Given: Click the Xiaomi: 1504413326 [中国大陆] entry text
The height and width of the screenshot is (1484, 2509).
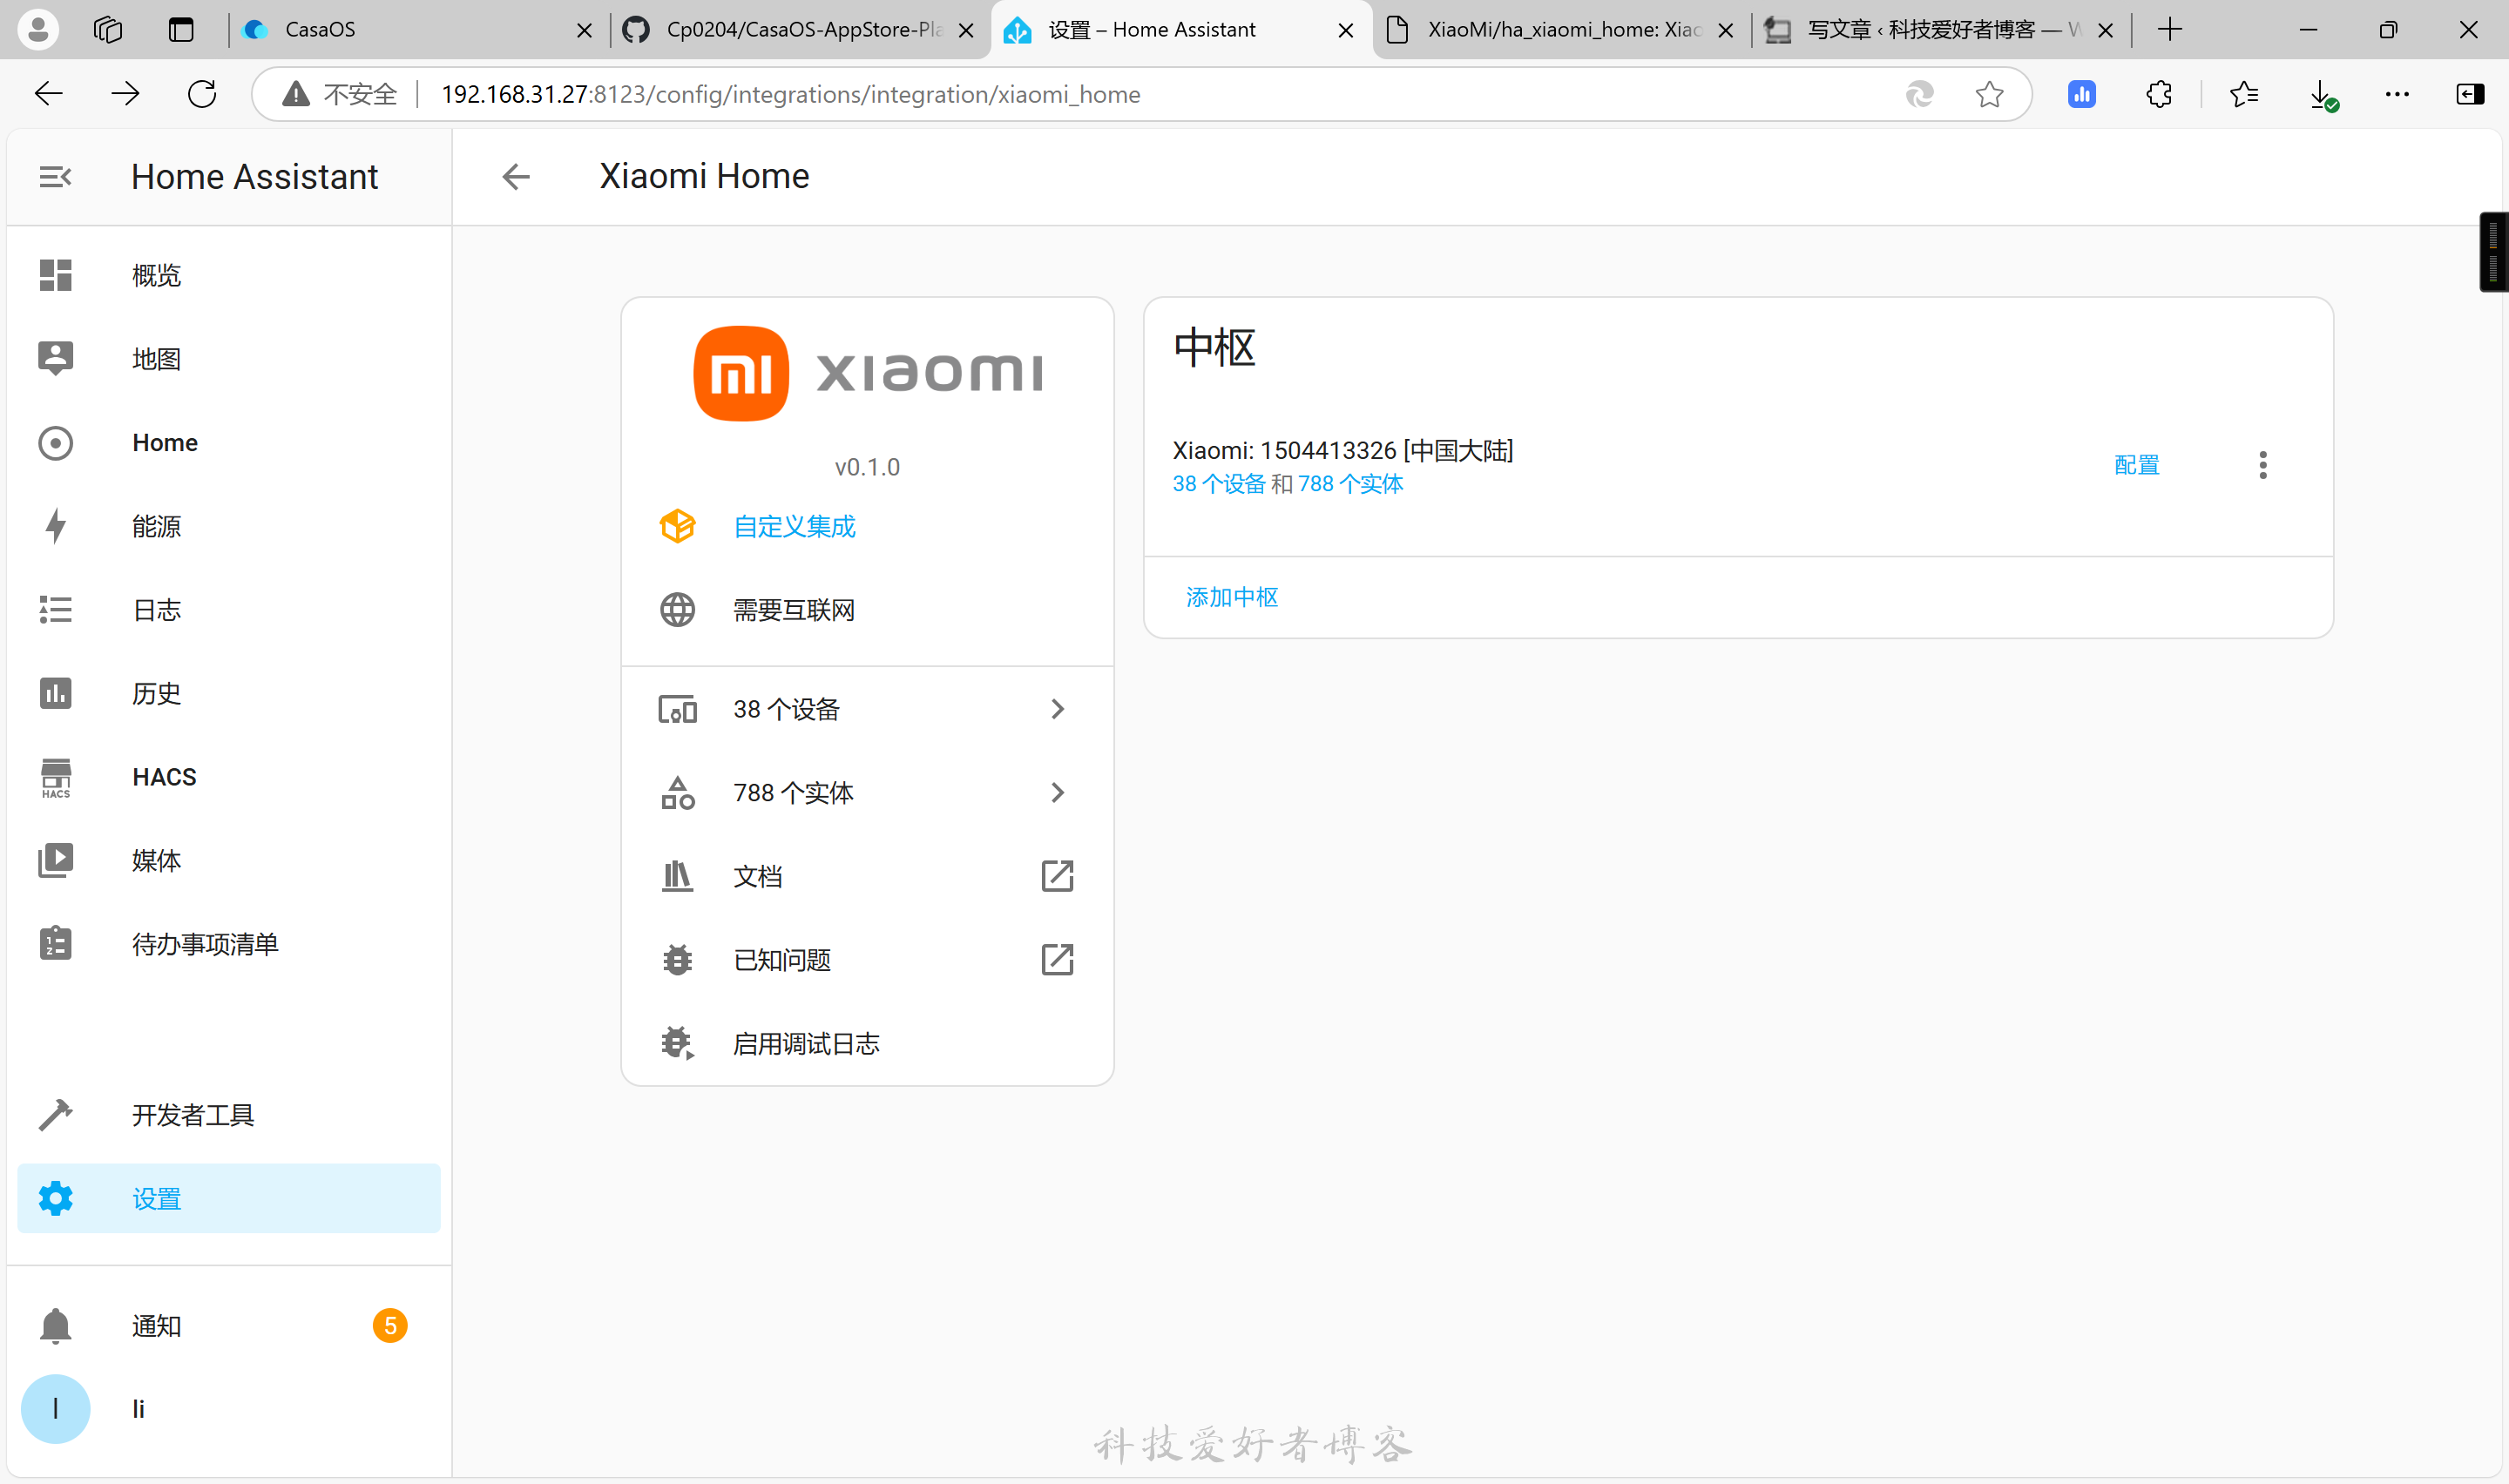Looking at the screenshot, I should [x=1343, y=451].
